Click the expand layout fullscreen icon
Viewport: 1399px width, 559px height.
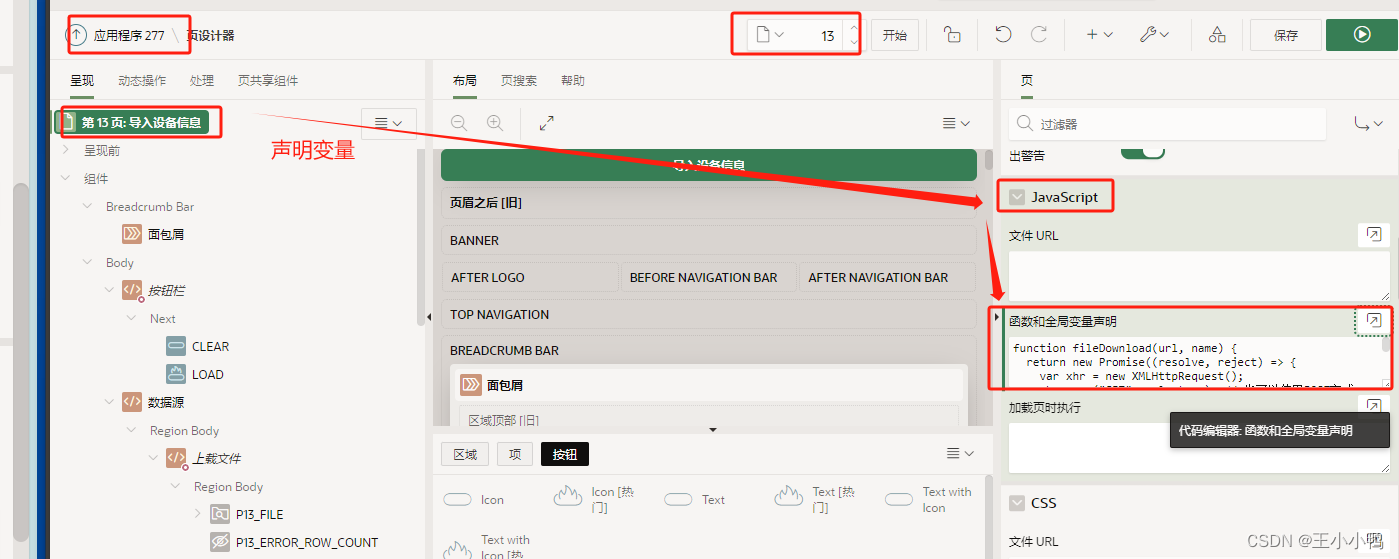pyautogui.click(x=547, y=123)
